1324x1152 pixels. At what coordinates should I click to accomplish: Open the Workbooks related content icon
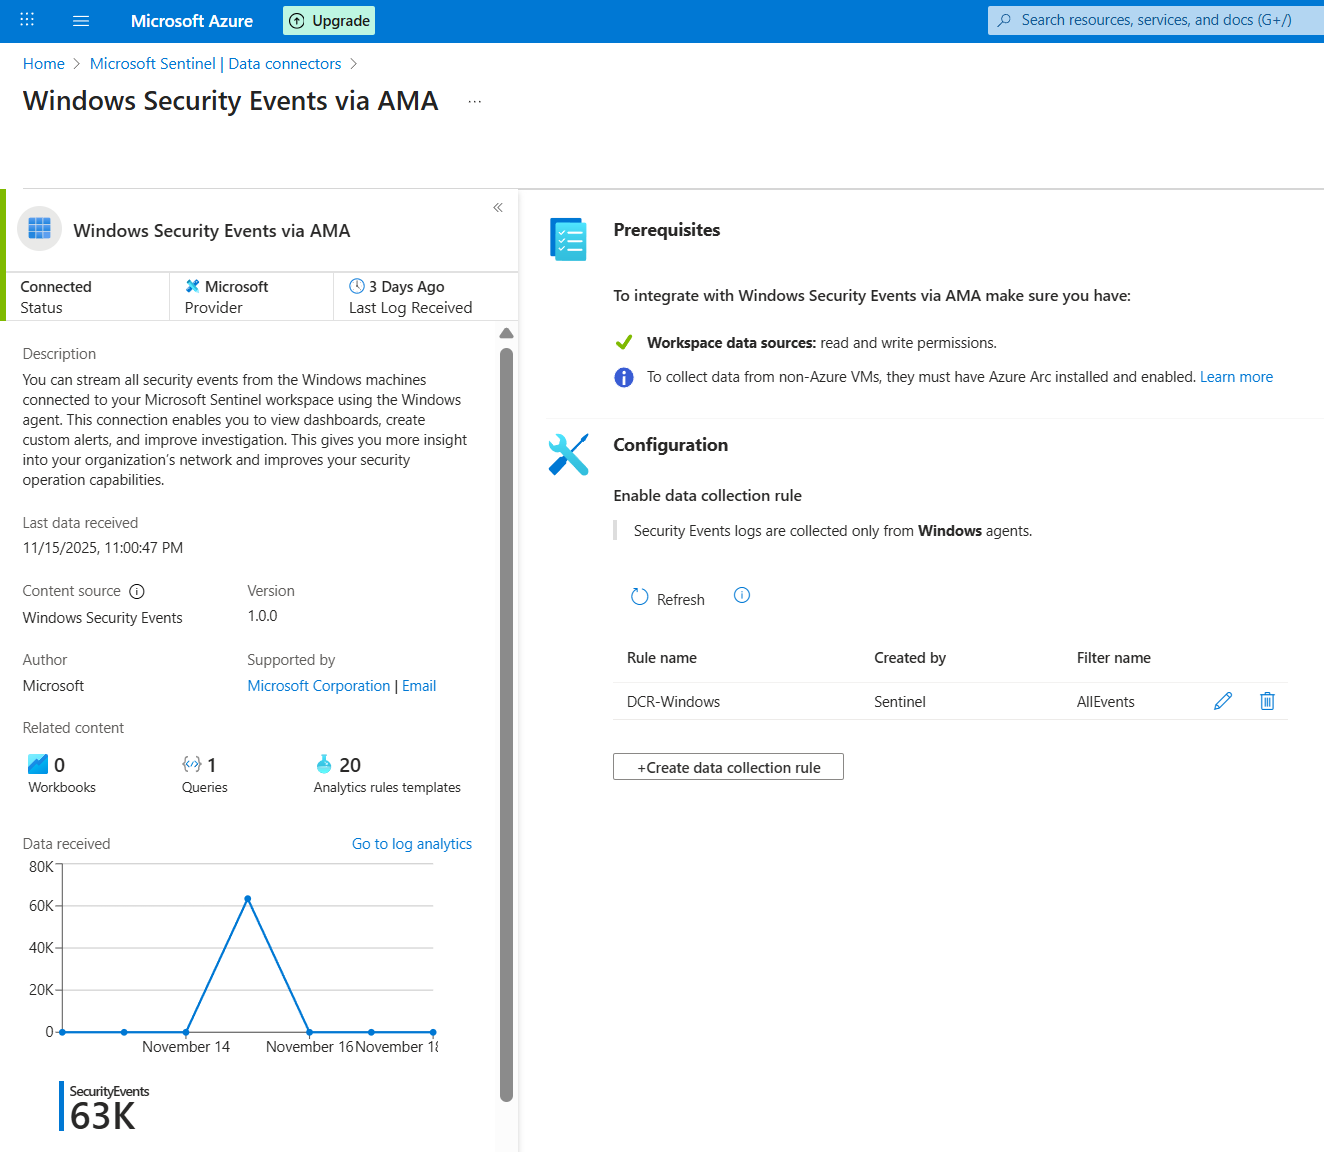tap(38, 763)
